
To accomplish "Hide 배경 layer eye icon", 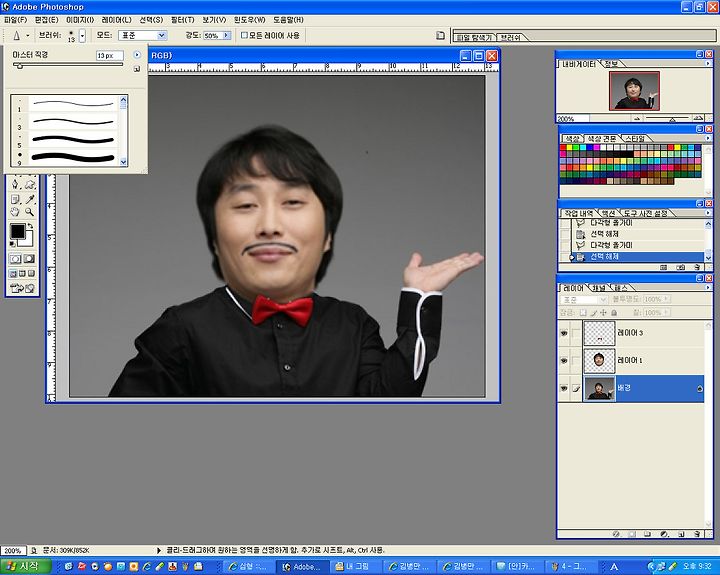I will click(x=564, y=388).
